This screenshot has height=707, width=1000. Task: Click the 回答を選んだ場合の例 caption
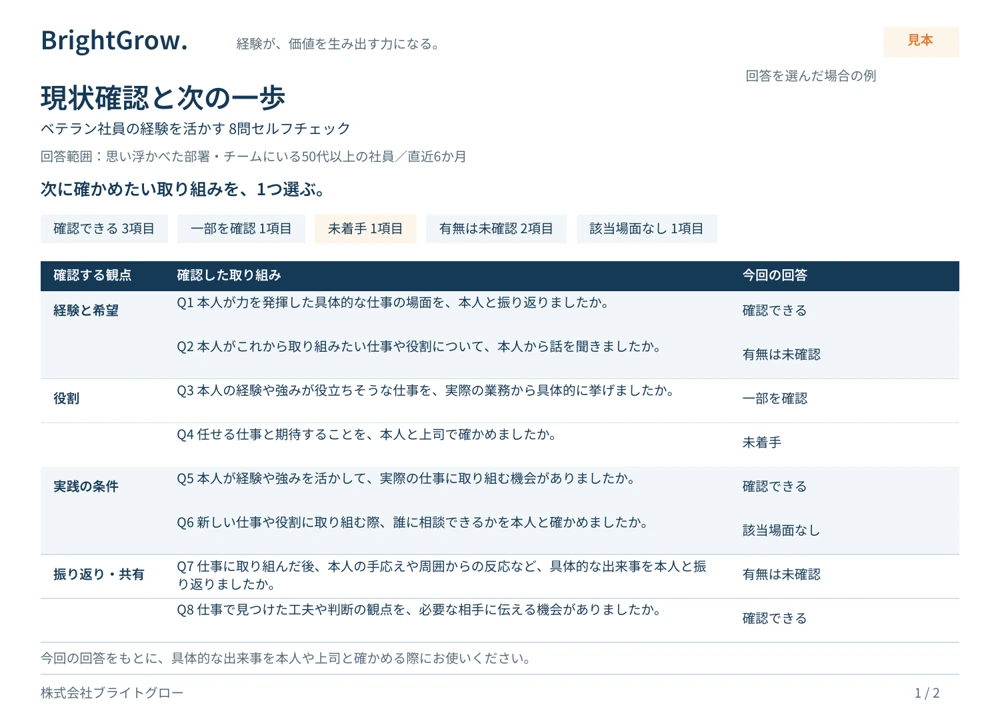pos(811,76)
